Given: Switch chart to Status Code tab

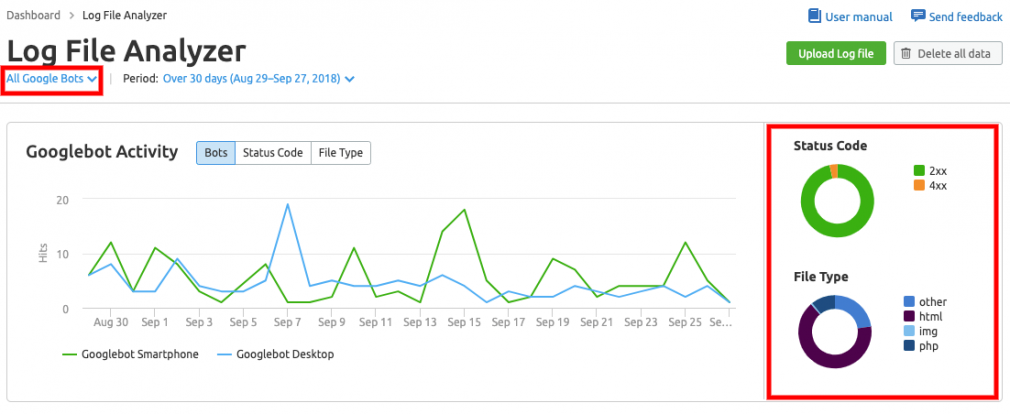Looking at the screenshot, I should click(273, 153).
